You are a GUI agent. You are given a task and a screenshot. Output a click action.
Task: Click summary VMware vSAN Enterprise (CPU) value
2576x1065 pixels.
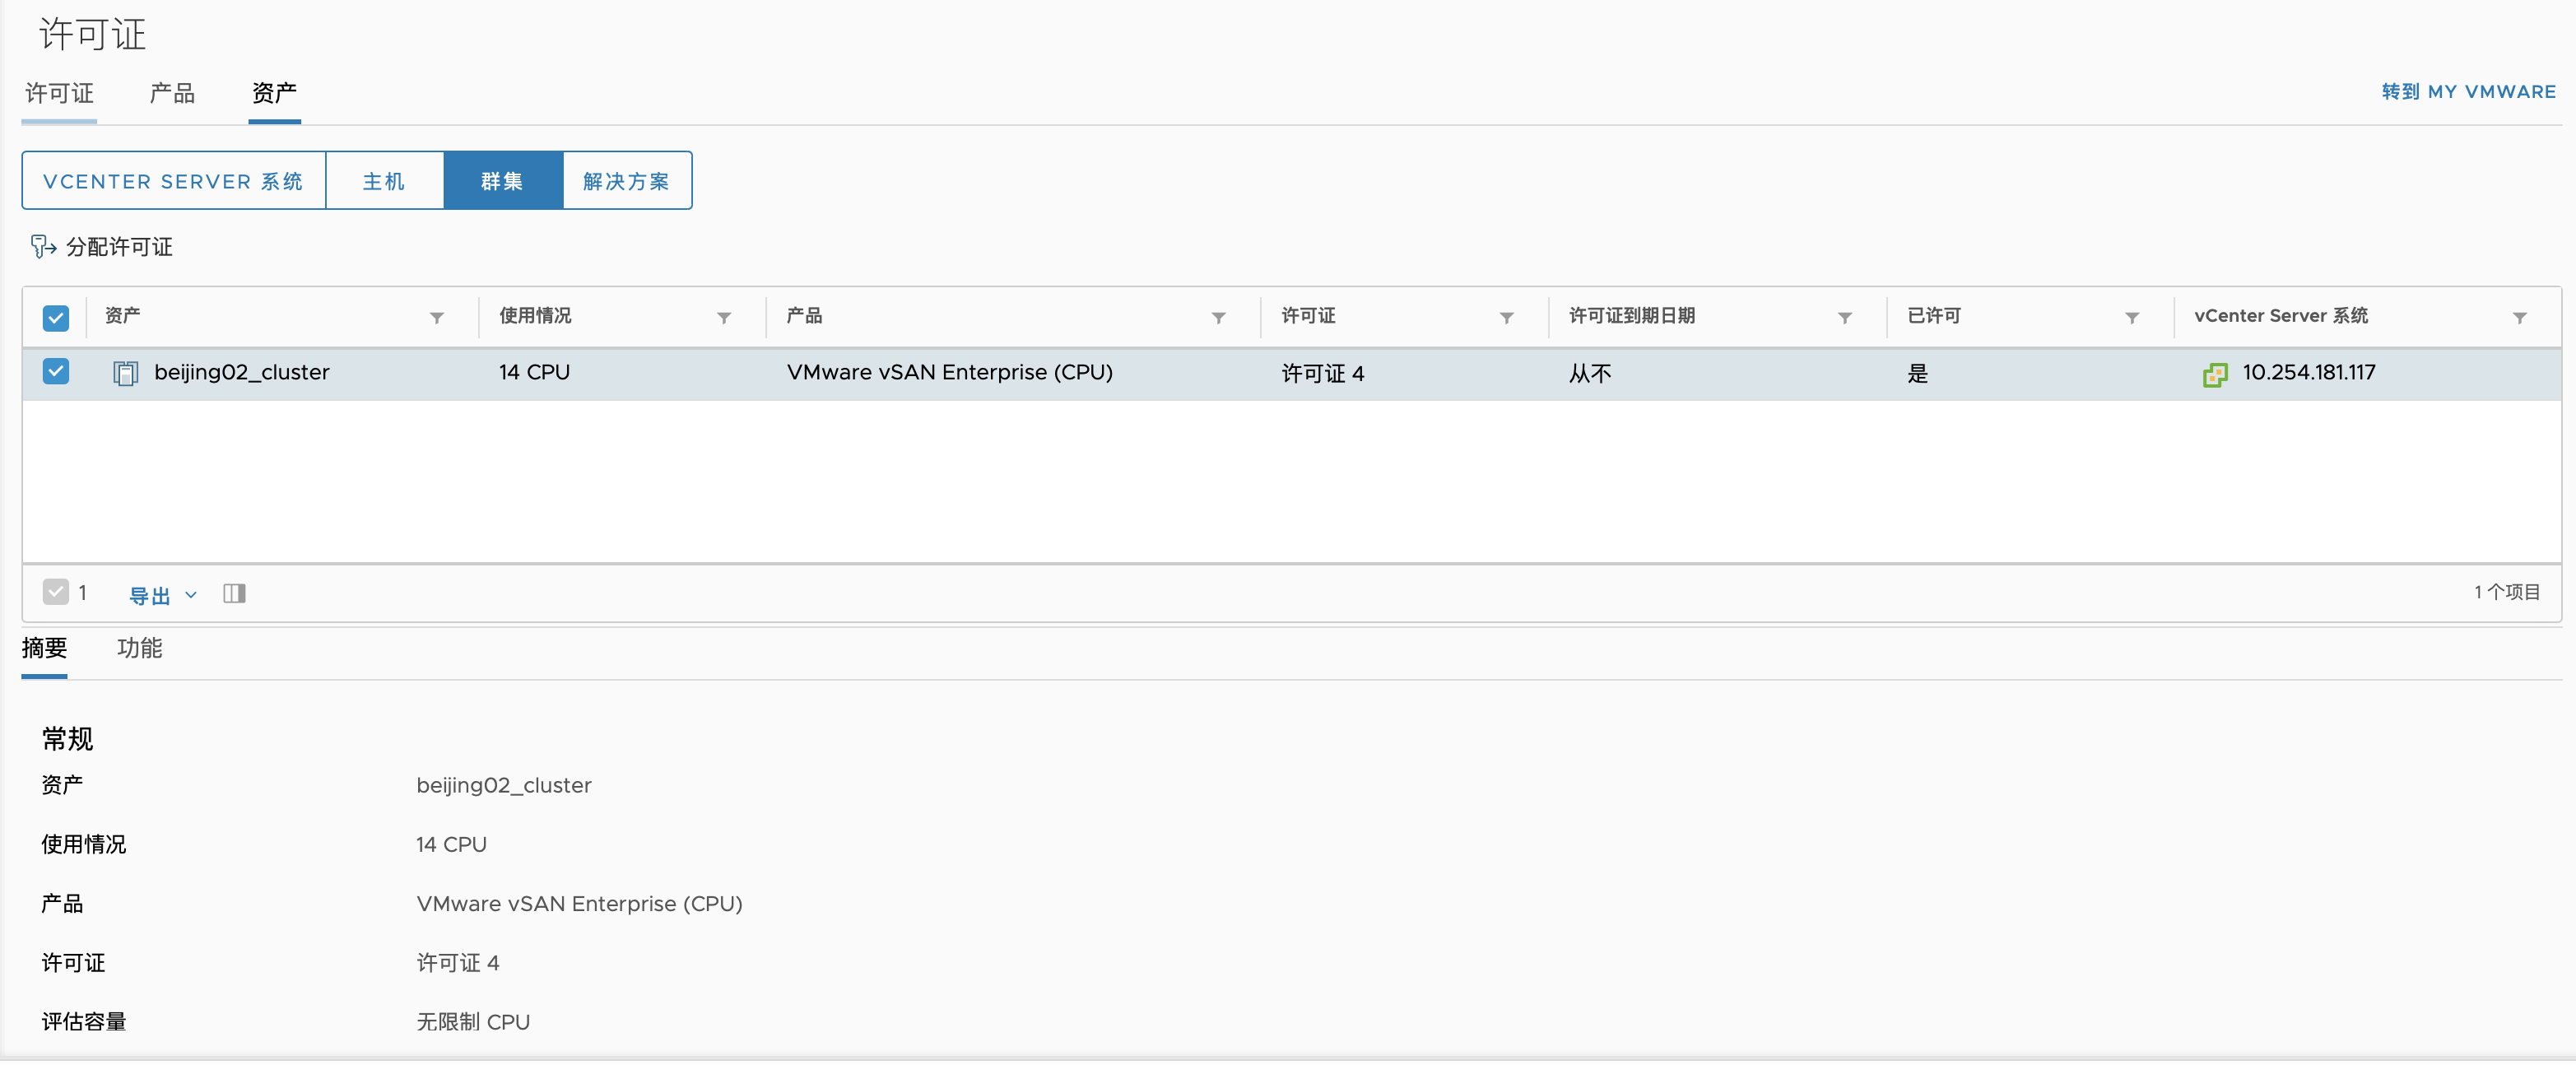click(579, 904)
